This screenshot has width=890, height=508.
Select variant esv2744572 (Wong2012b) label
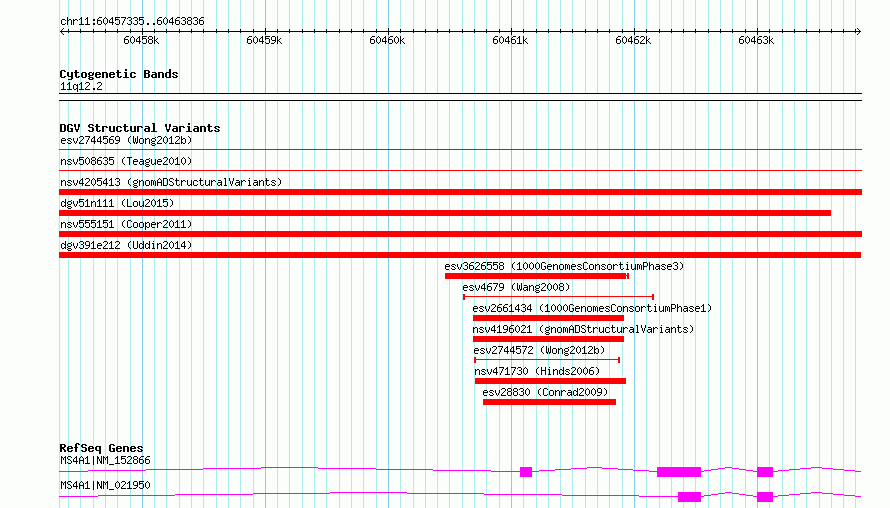tap(539, 350)
